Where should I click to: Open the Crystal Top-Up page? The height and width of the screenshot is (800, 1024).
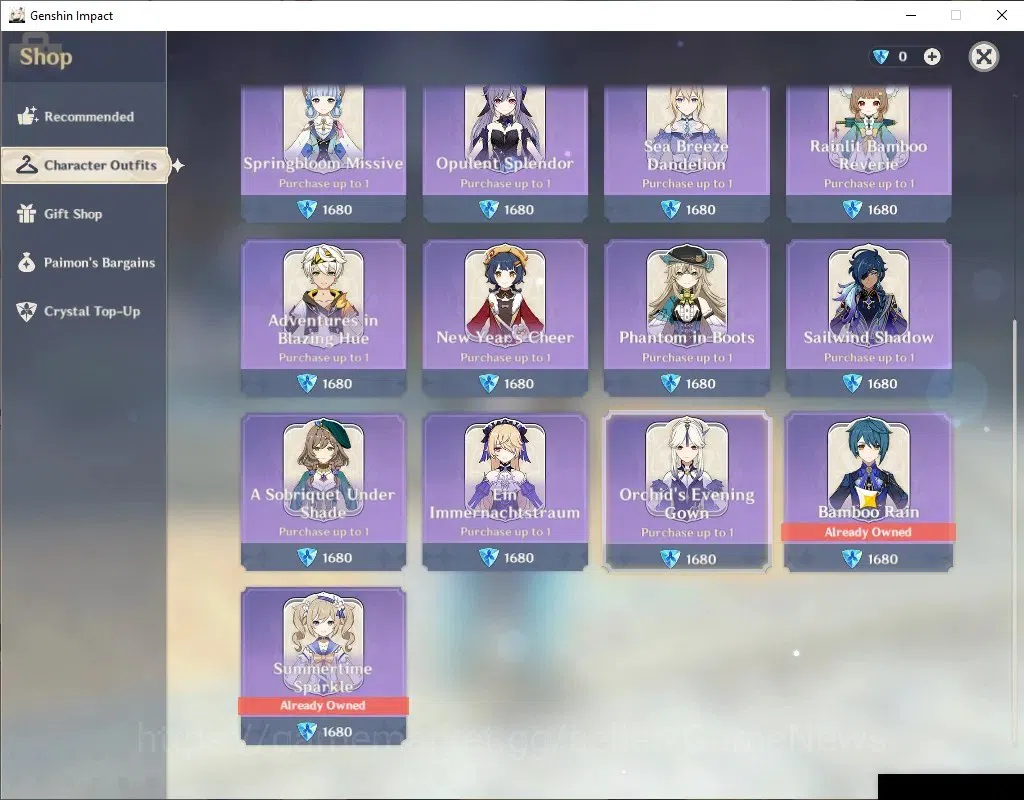pos(84,312)
